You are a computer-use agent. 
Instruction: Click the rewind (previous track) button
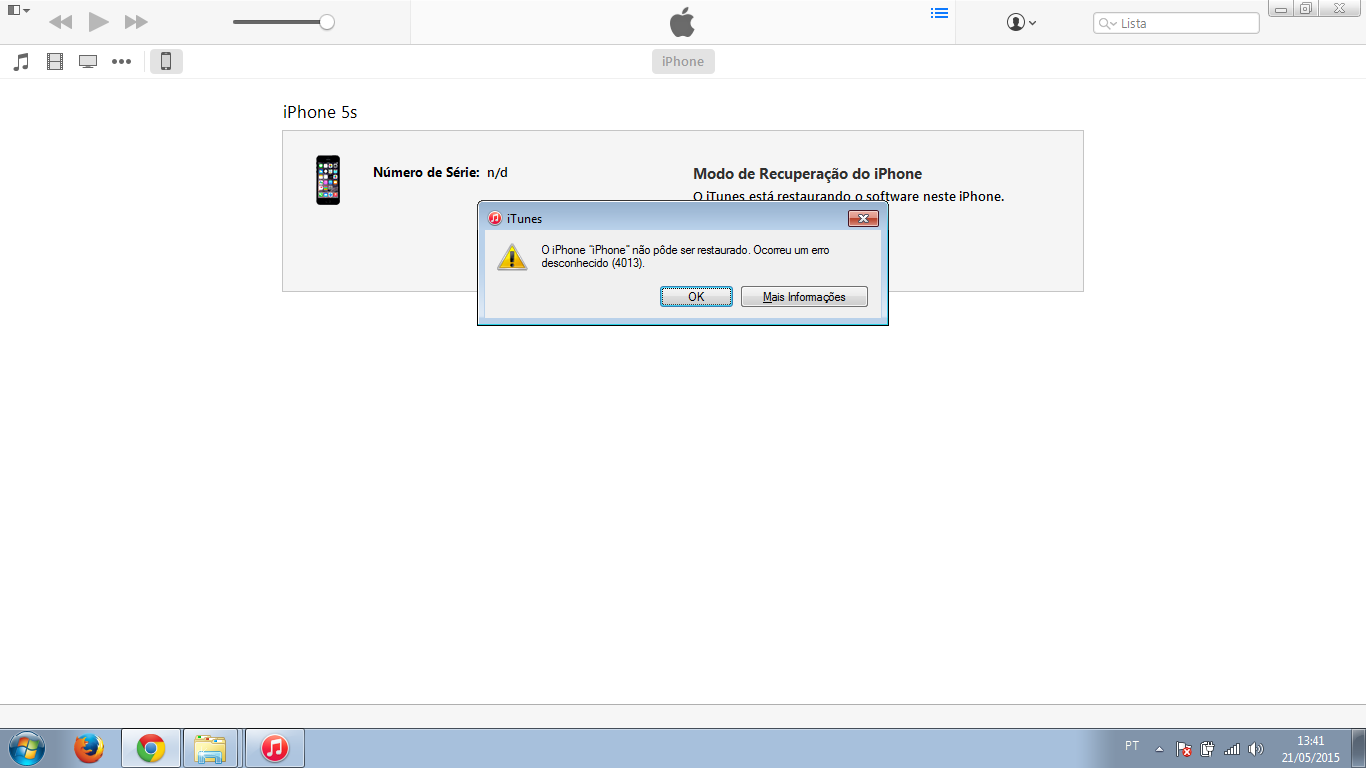click(60, 22)
